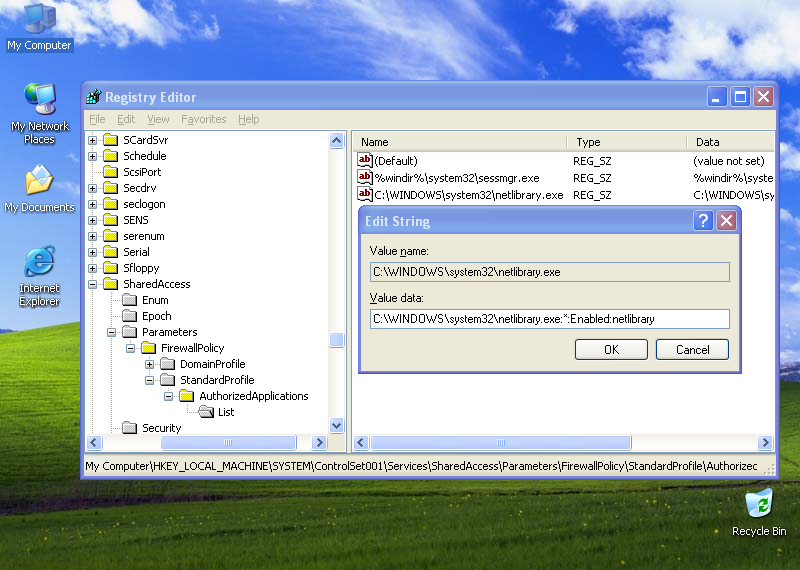Sort values by Name column header
The height and width of the screenshot is (570, 800).
tap(460, 142)
